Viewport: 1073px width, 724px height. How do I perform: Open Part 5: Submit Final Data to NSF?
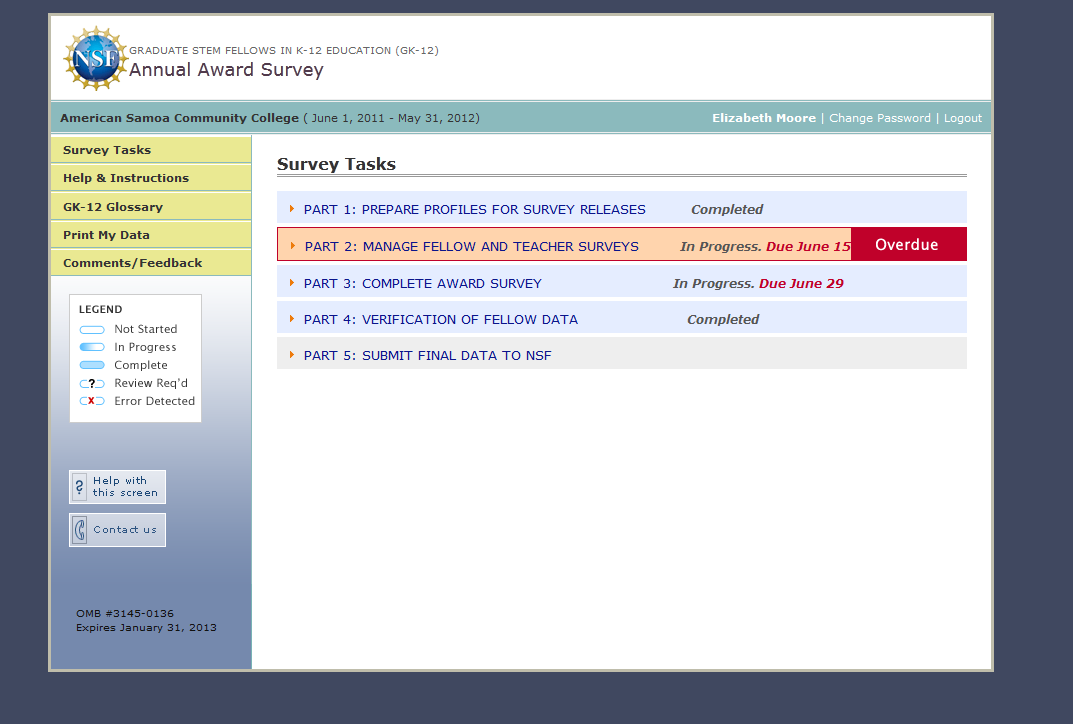pos(427,355)
